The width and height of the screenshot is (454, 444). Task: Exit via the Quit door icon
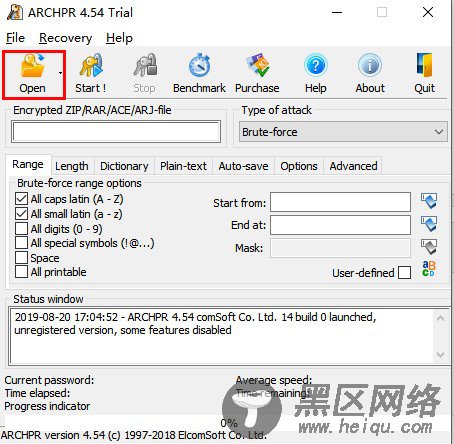click(424, 66)
